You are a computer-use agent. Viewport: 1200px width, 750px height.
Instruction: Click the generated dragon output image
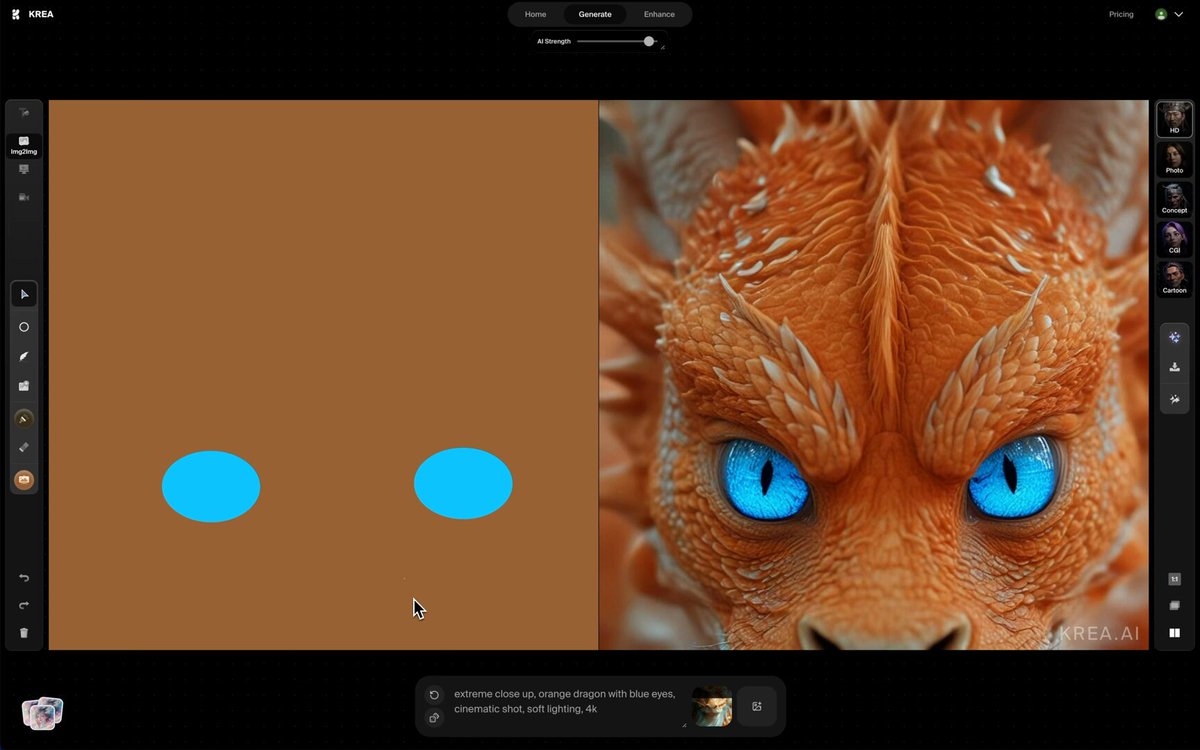[x=873, y=375]
